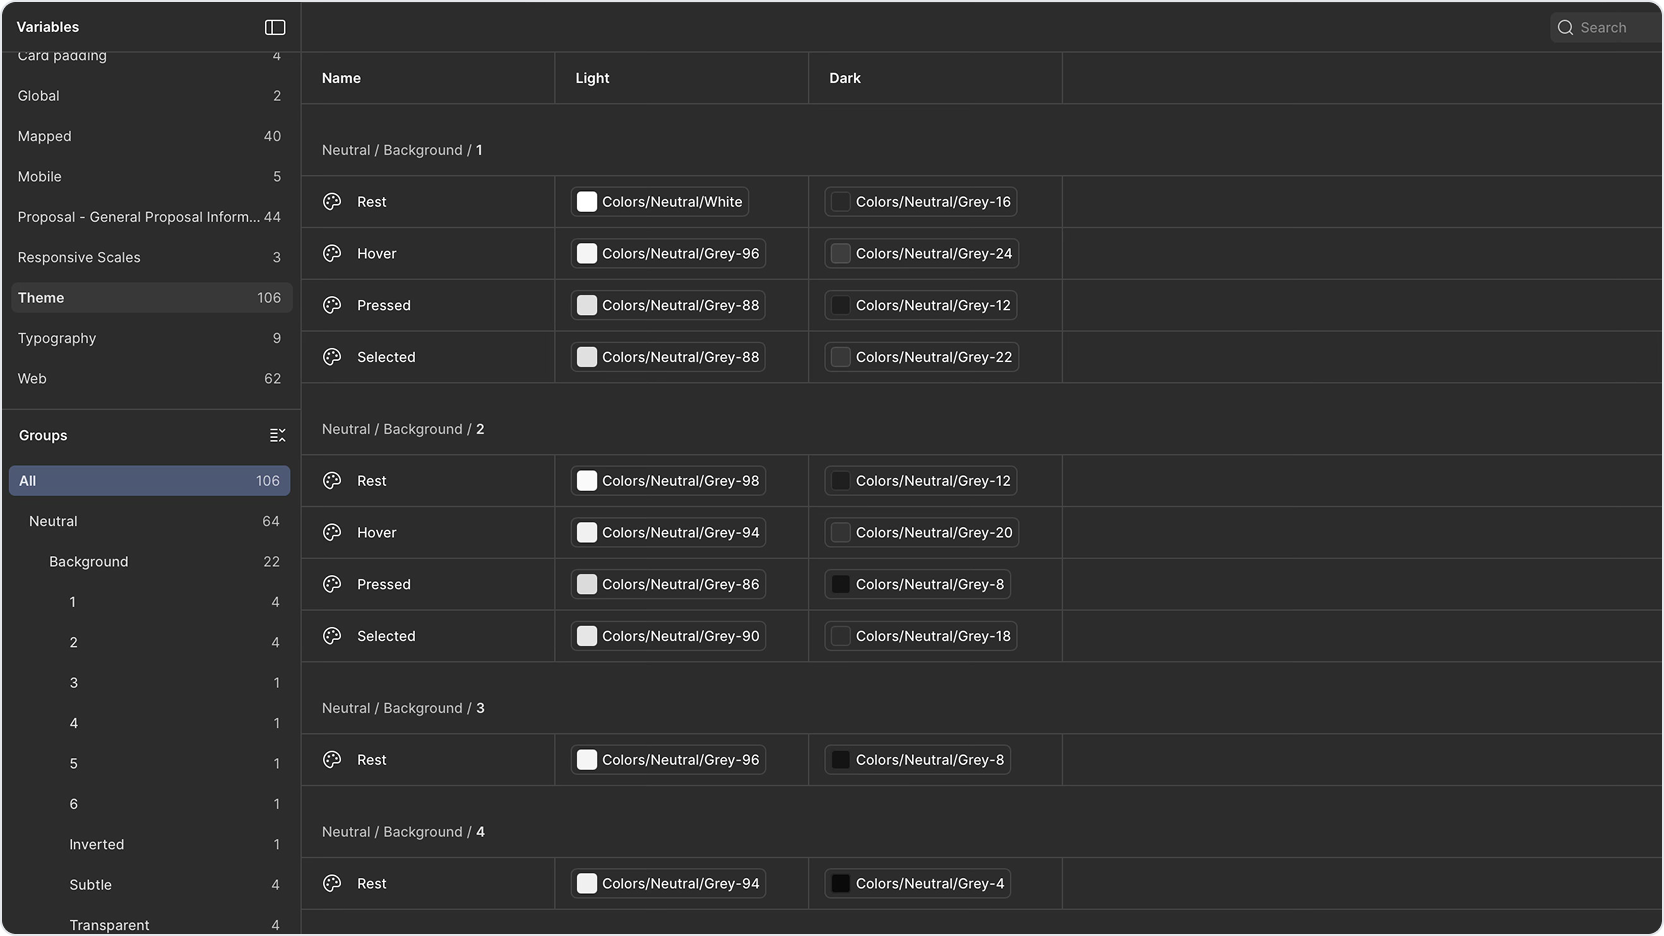Click the sort icon next to Groups header
Viewport: 1664px width, 936px height.
[x=278, y=435]
